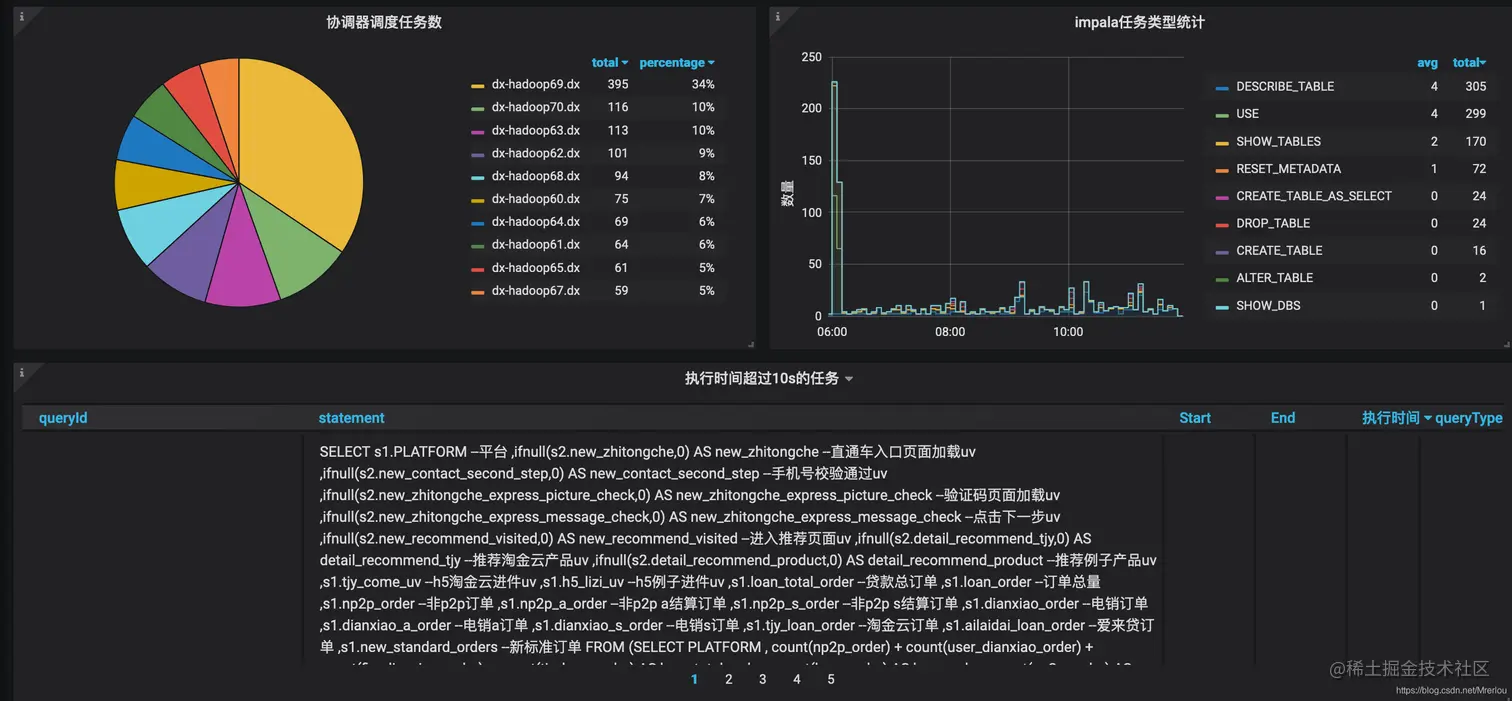Toggle CREATE_TABLE series via legend label
The height and width of the screenshot is (701, 1512).
[x=1279, y=250]
